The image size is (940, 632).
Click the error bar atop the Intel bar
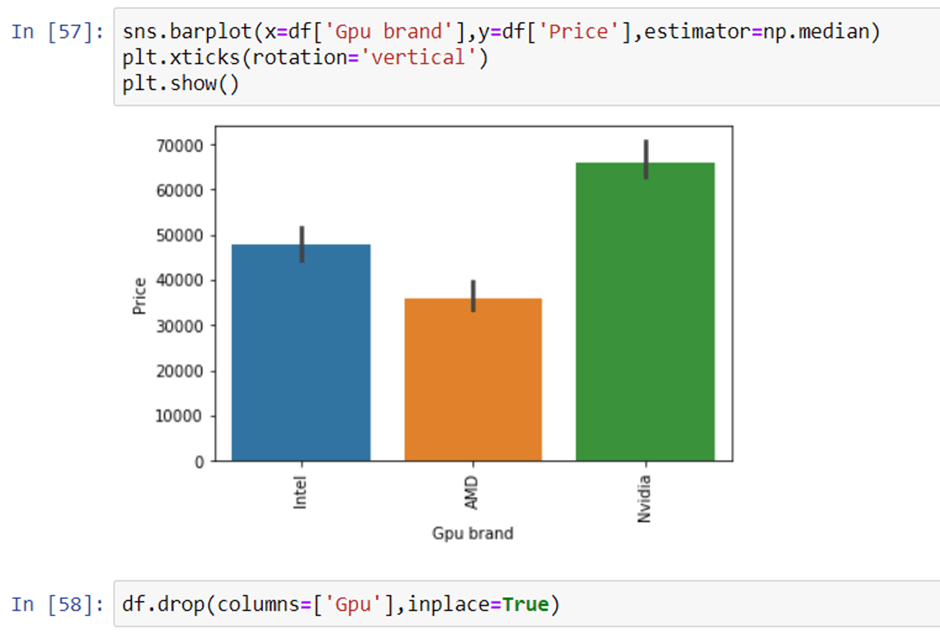click(302, 245)
